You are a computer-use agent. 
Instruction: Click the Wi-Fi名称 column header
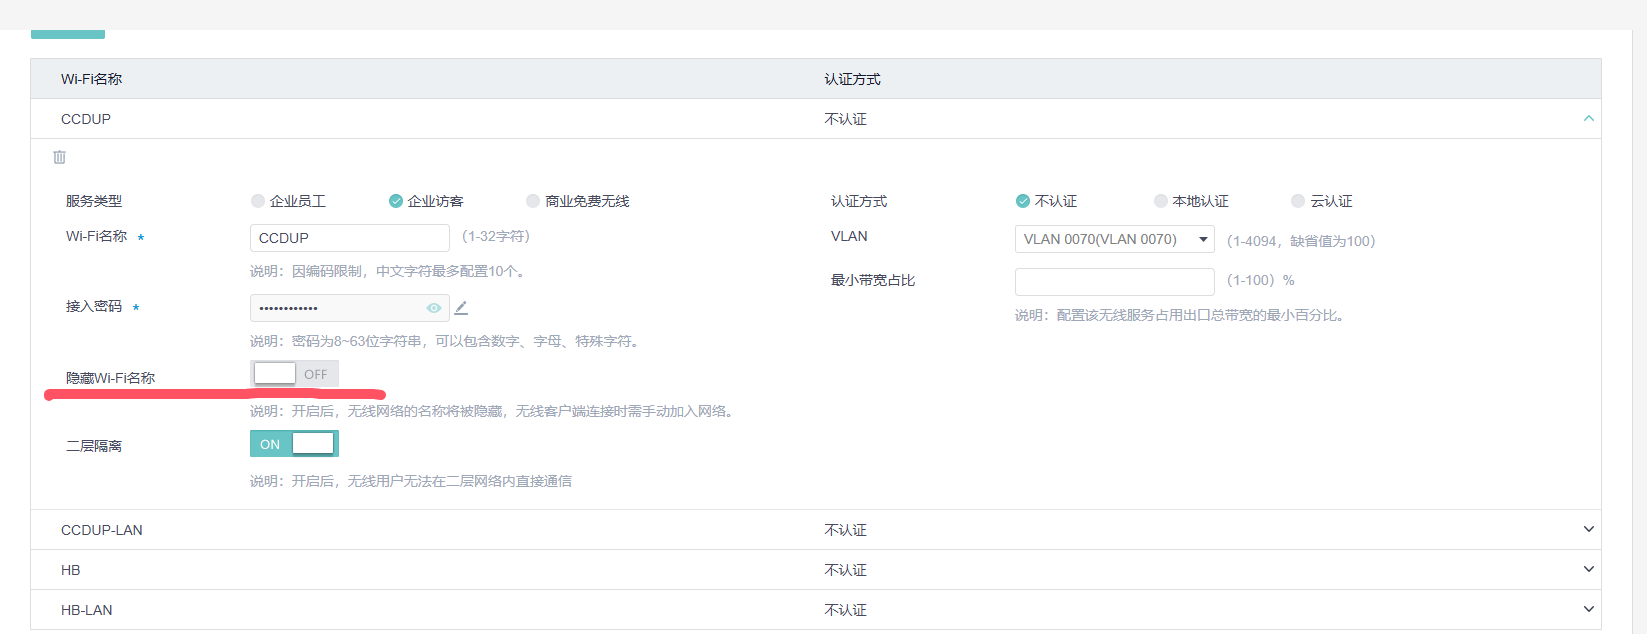click(92, 79)
